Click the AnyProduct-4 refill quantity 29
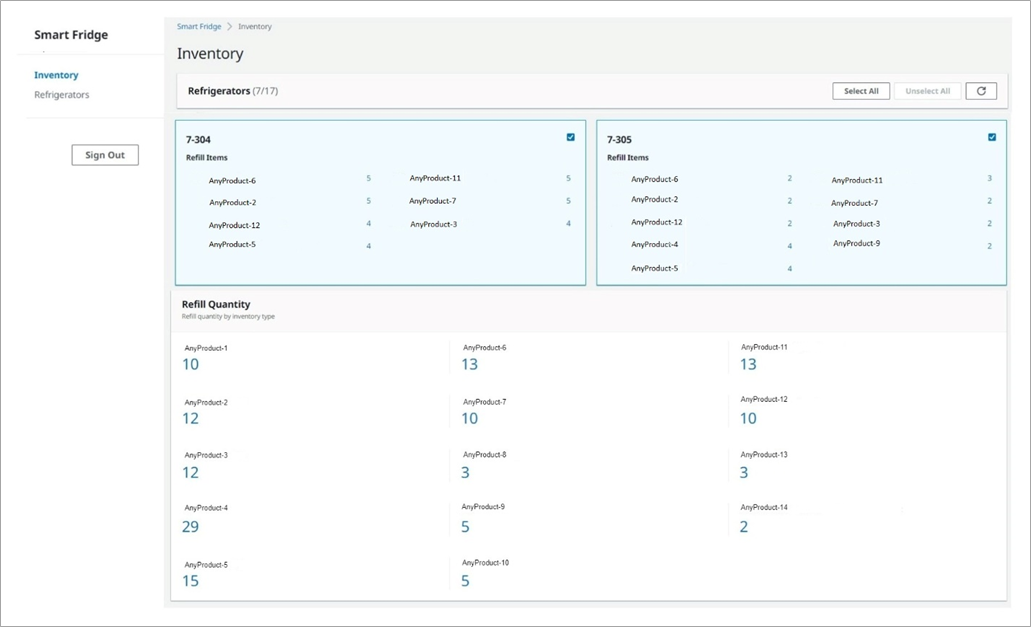This screenshot has width=1031, height=627. pos(190,527)
